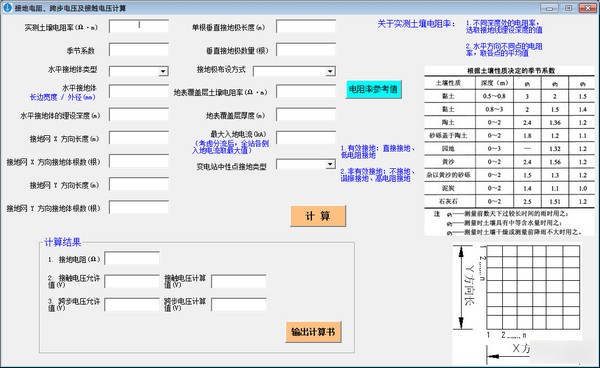This screenshot has width=600, height=368.
Task: Click the 接地网 Y 方向长度 field
Action: click(x=139, y=184)
